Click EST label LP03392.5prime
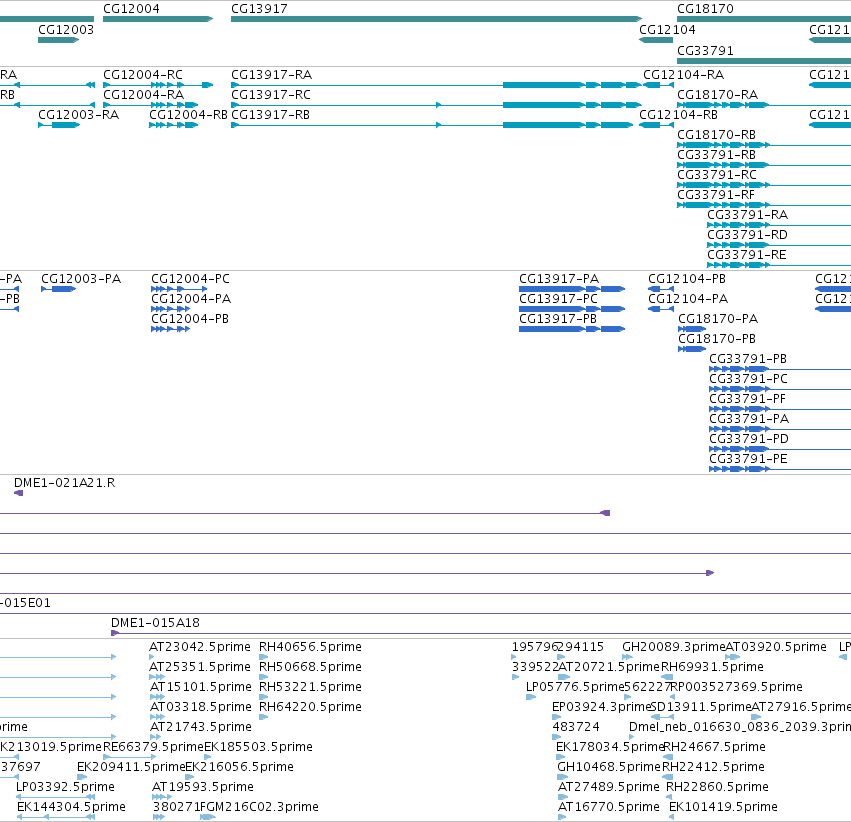Screen dimensions: 851x822 click(65, 788)
